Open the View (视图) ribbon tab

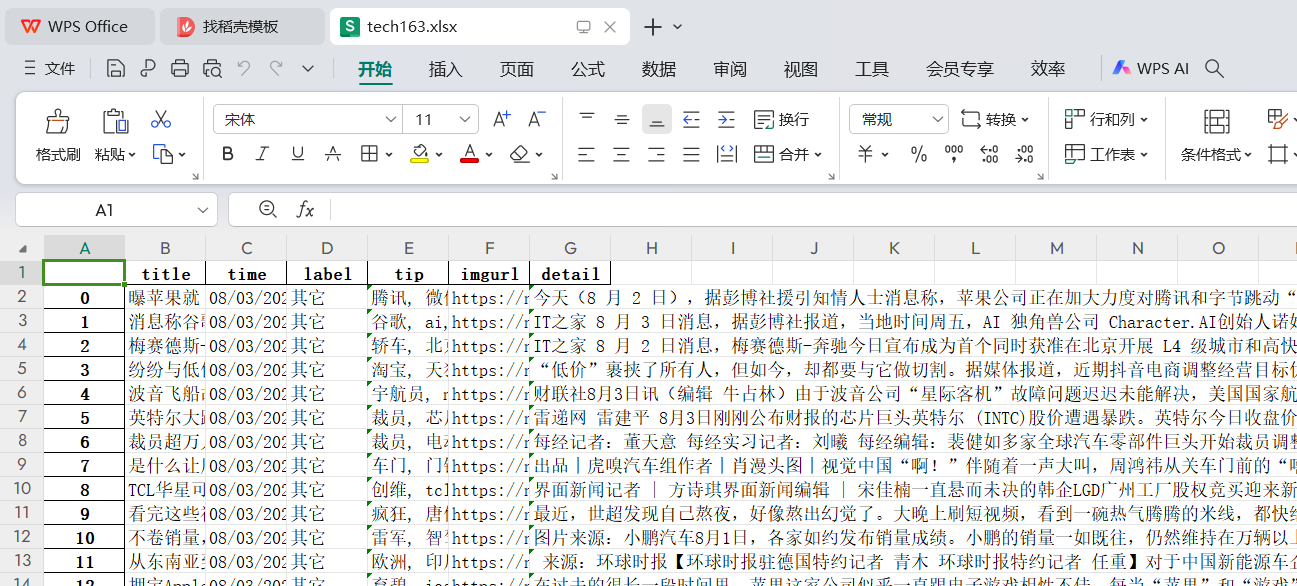(801, 69)
